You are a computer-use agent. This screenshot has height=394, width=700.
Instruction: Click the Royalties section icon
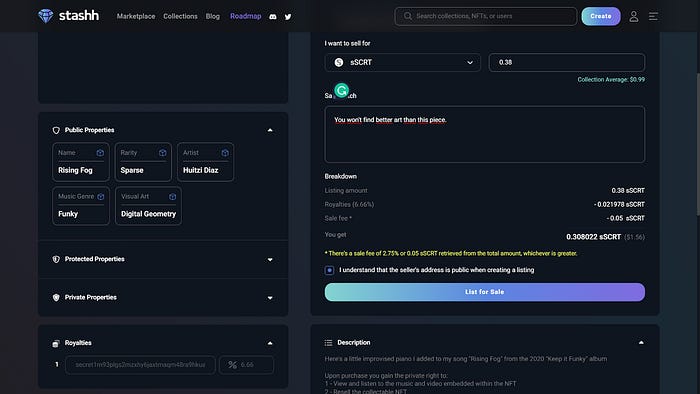[x=56, y=343]
